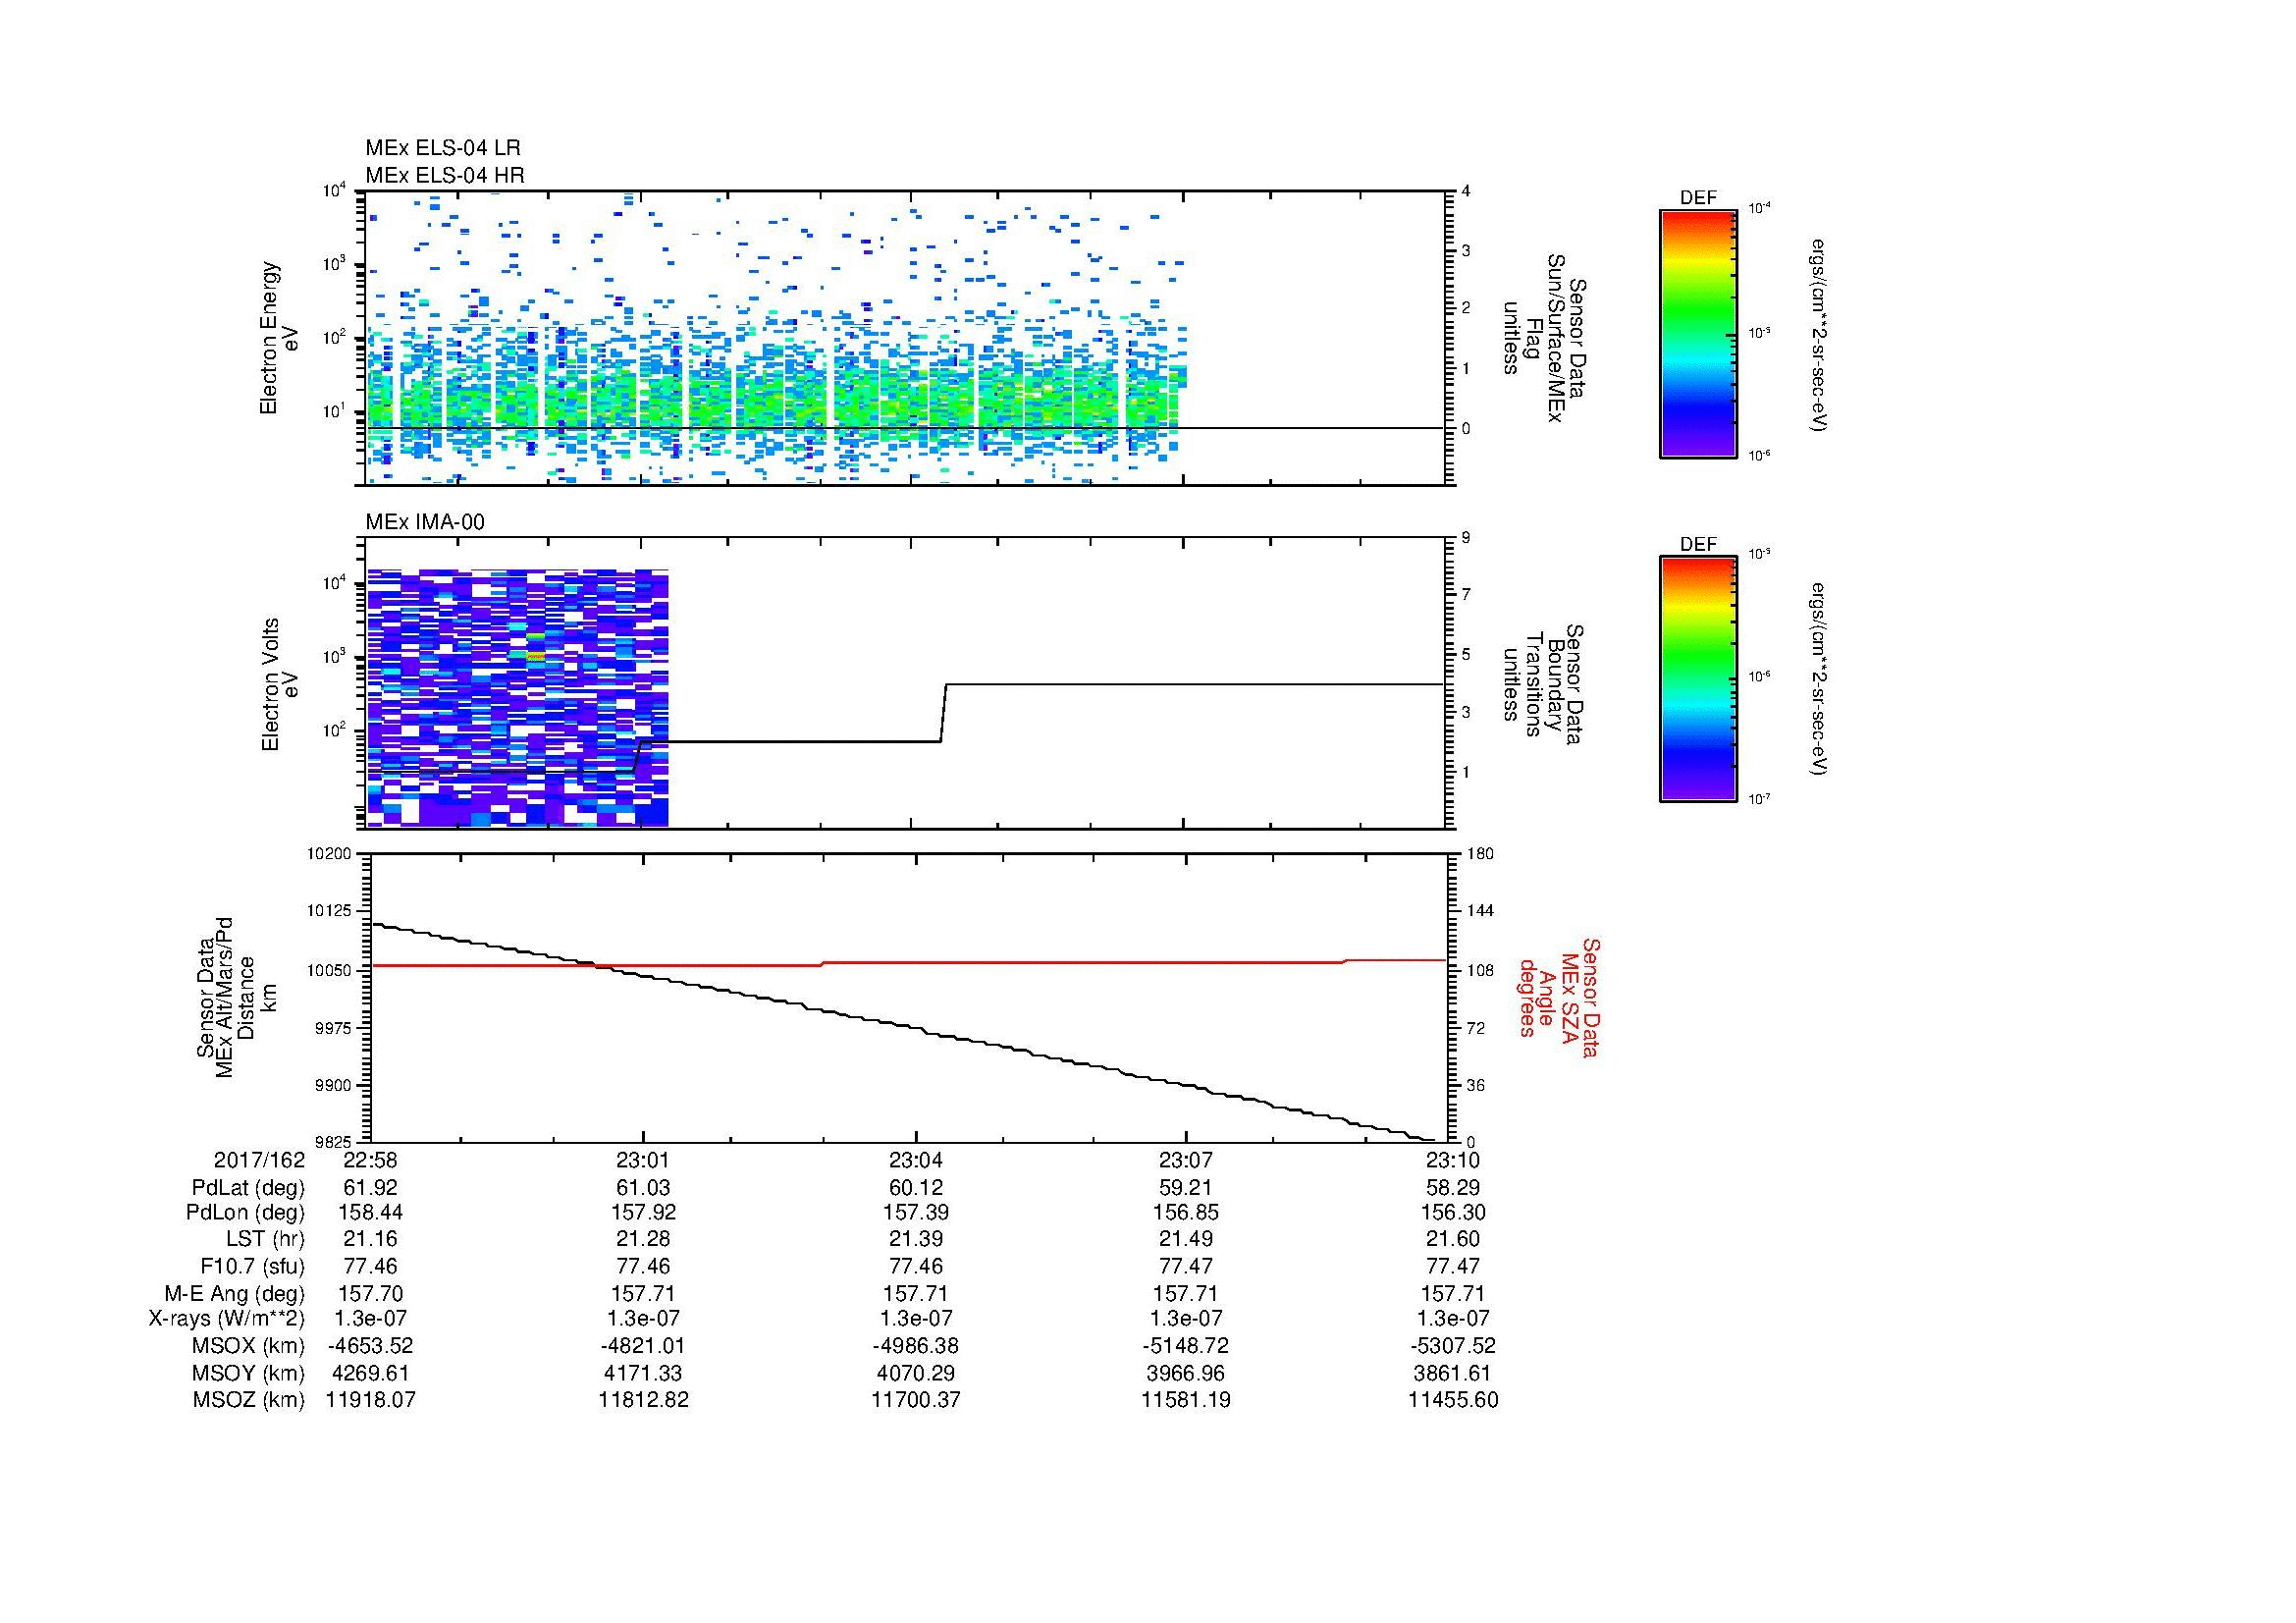Click the '180' SZA axis tick
Screen dimensions: 2296x1623
[x=1480, y=854]
